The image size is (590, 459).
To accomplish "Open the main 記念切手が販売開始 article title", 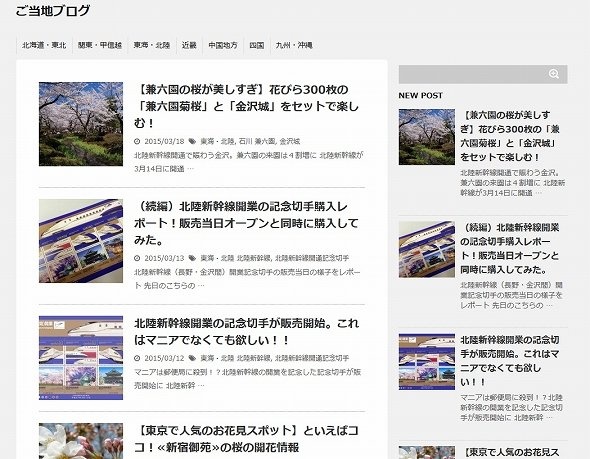I will pyautogui.click(x=246, y=332).
